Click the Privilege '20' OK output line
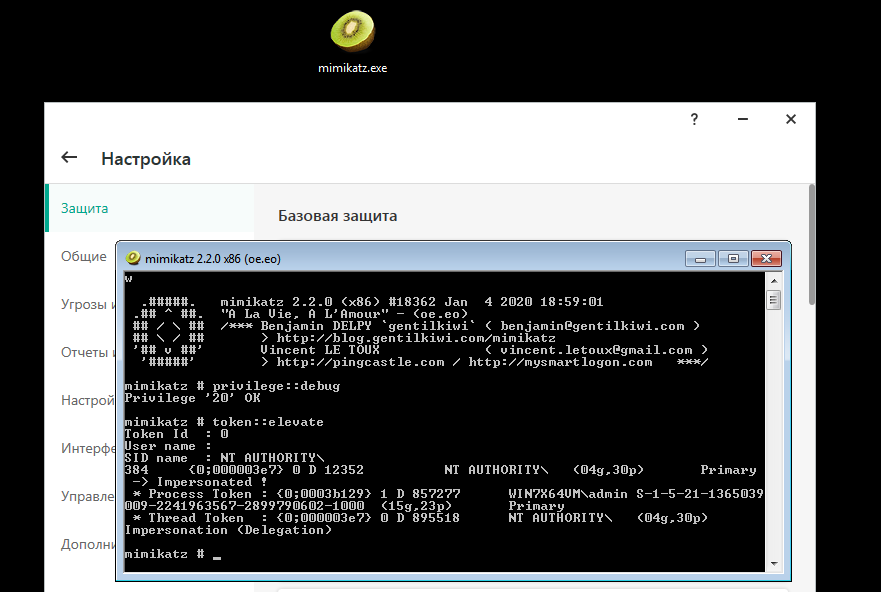Image resolution: width=881 pixels, height=592 pixels. click(193, 398)
